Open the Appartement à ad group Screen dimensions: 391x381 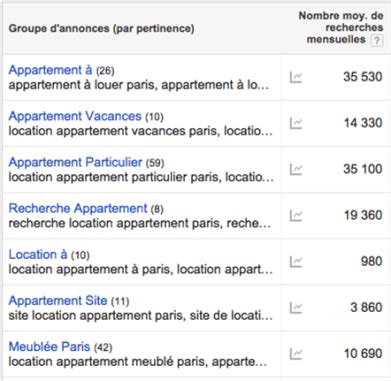pyautogui.click(x=50, y=70)
